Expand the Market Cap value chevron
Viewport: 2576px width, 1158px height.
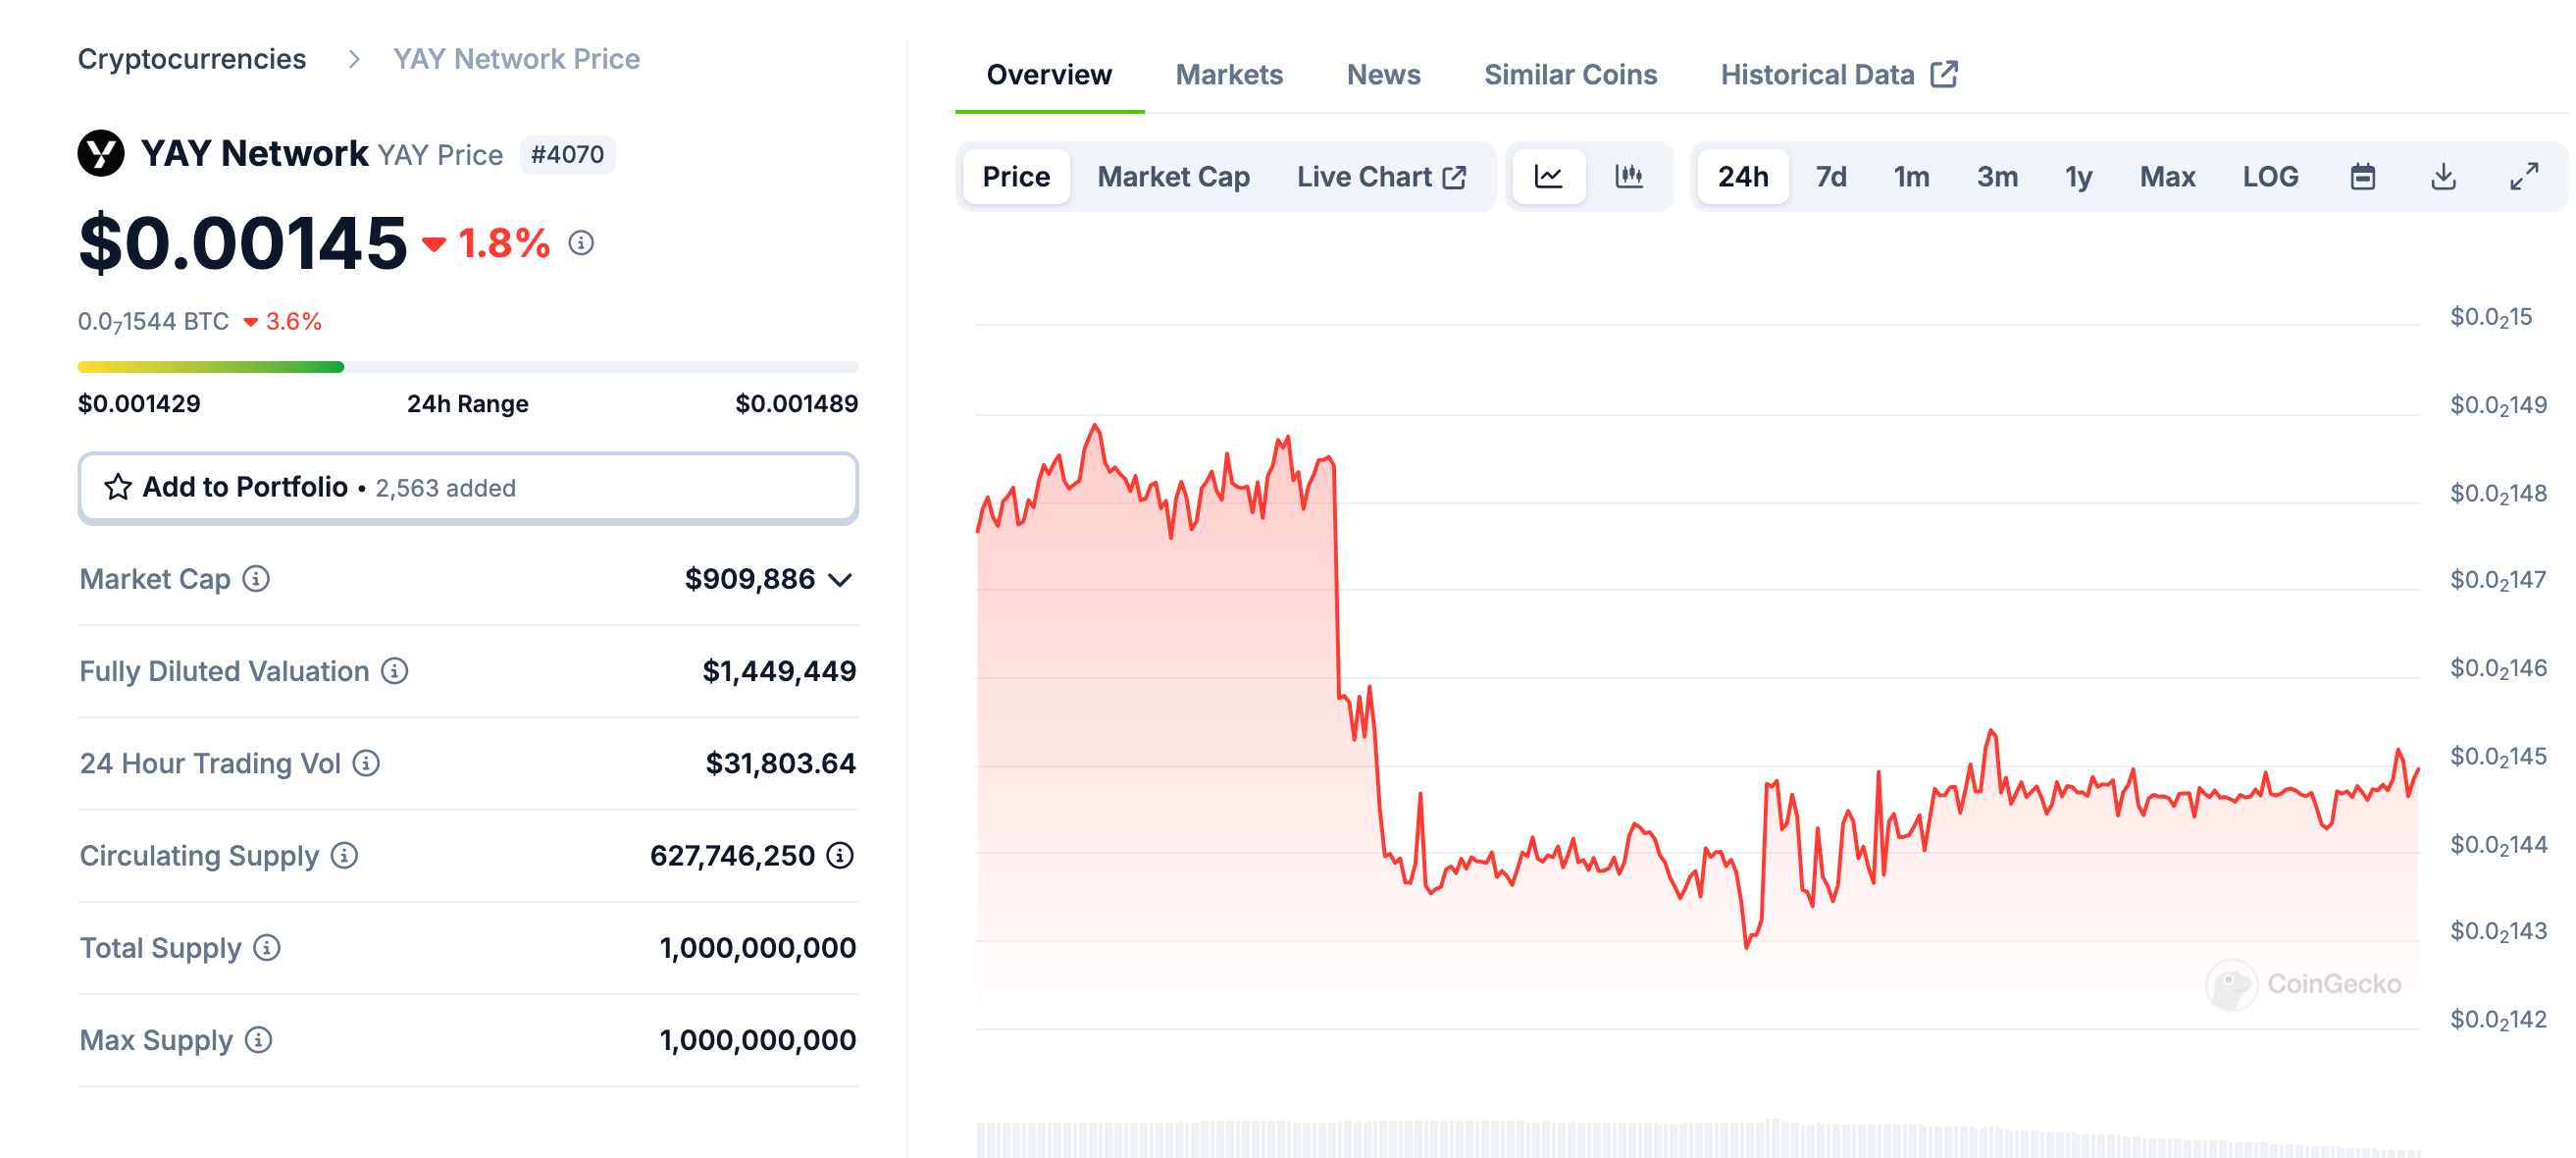pos(840,580)
